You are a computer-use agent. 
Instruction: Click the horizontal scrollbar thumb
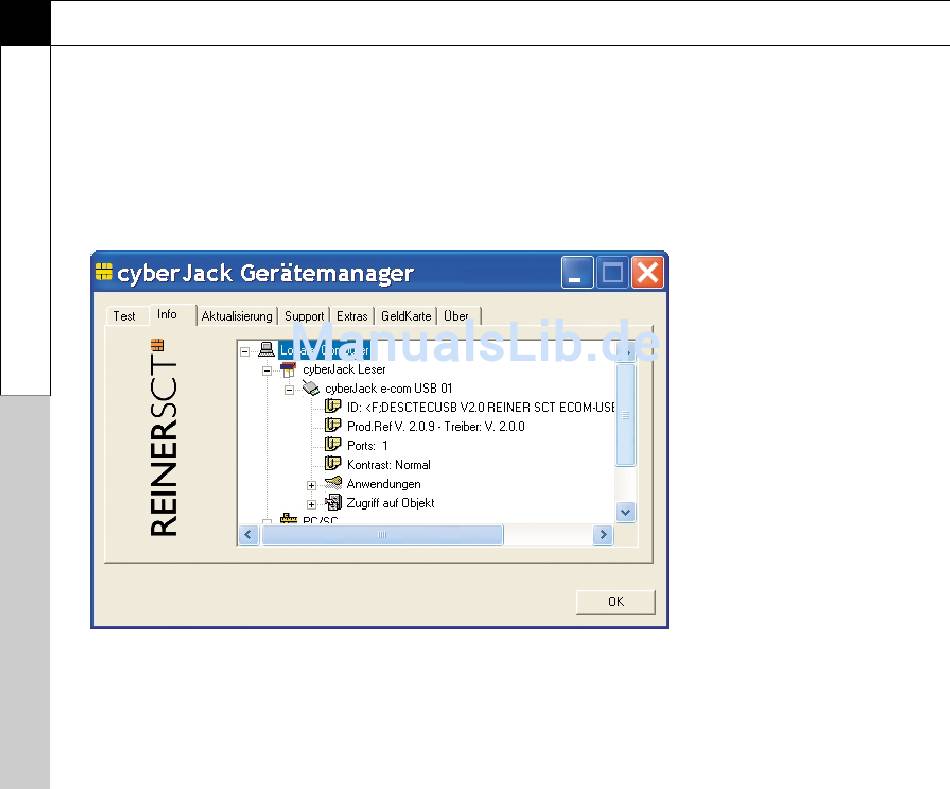(x=382, y=534)
